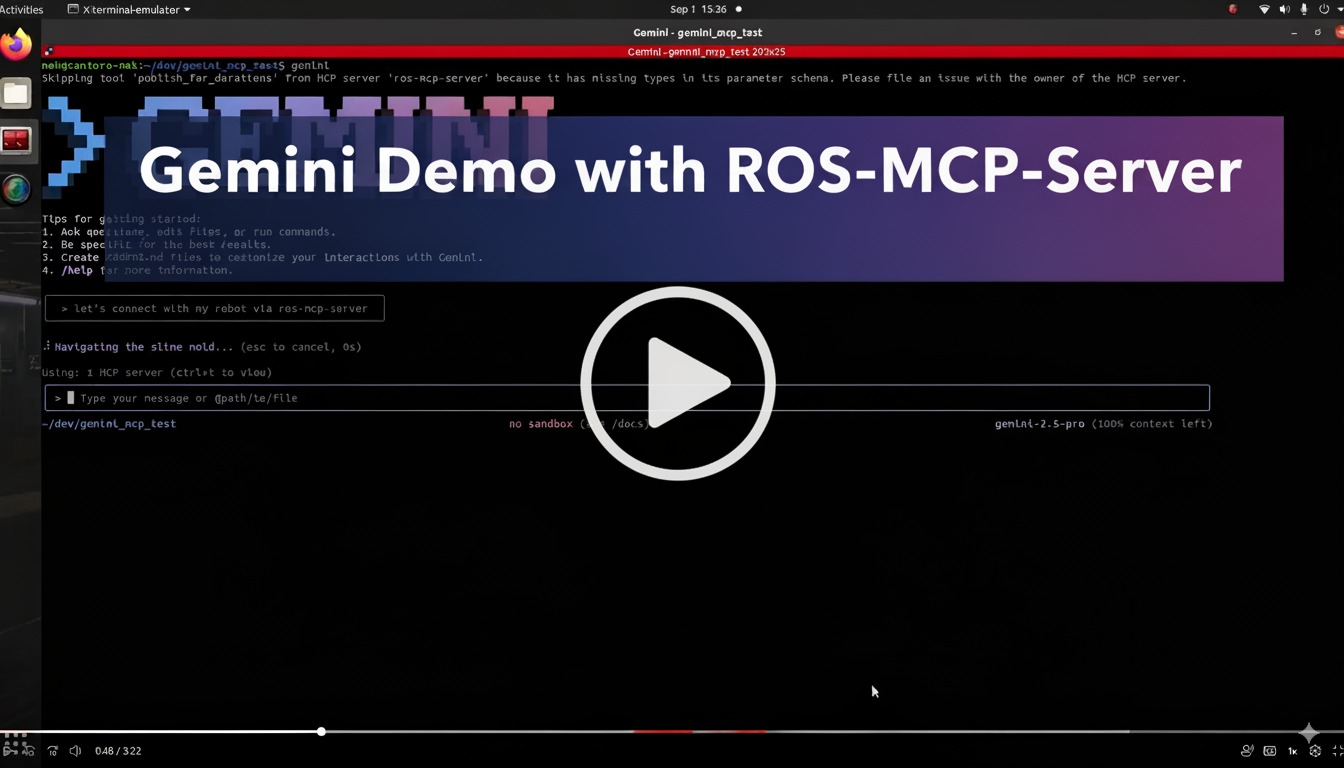Screen dimensions: 1344x768
Task: Click the system volume icon in top bar
Action: 1285,9
